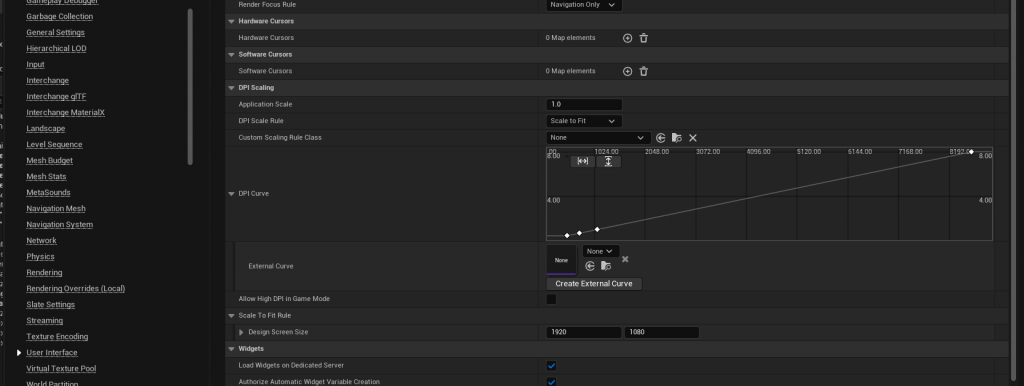Go to Navigation Mesh settings
The height and width of the screenshot is (386, 1024).
pyautogui.click(x=56, y=208)
